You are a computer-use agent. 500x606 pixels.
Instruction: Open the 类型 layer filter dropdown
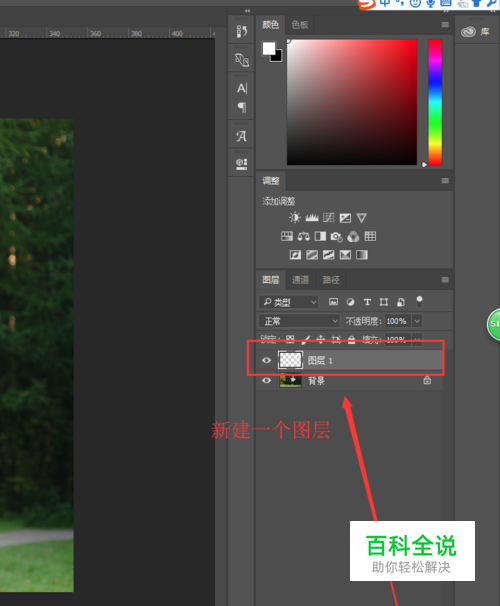(x=289, y=302)
